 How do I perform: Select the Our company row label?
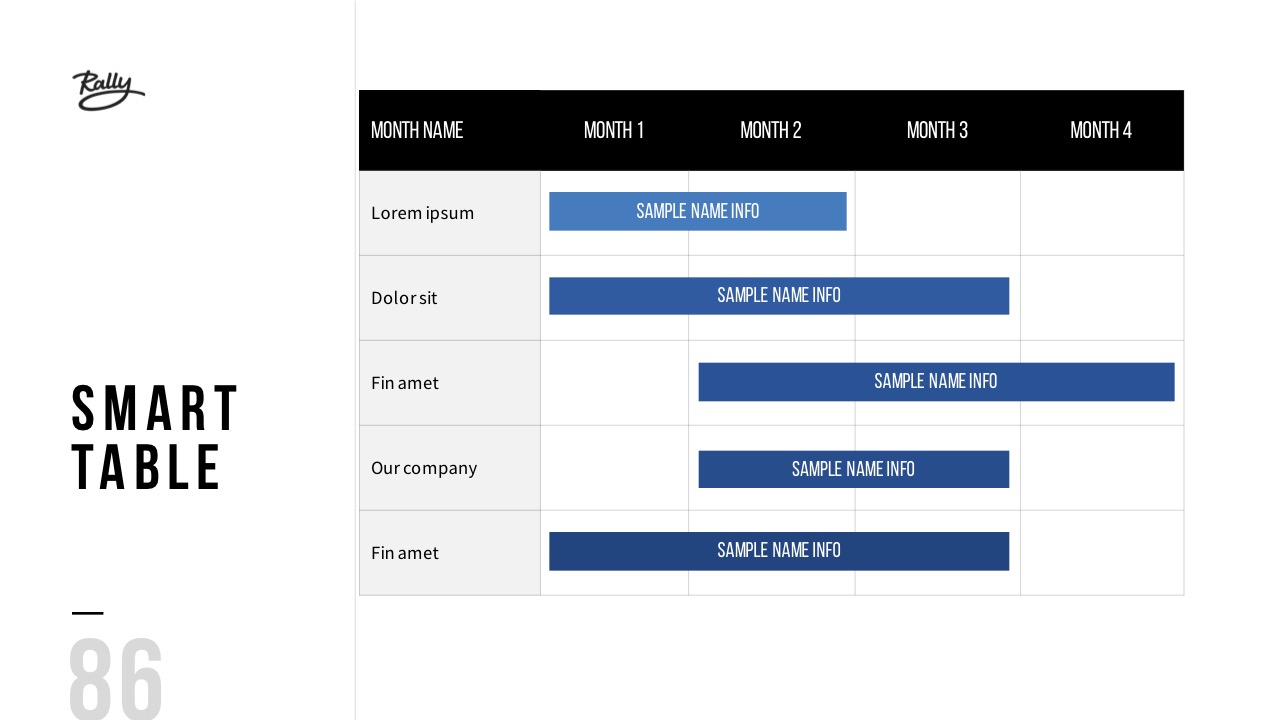(424, 468)
